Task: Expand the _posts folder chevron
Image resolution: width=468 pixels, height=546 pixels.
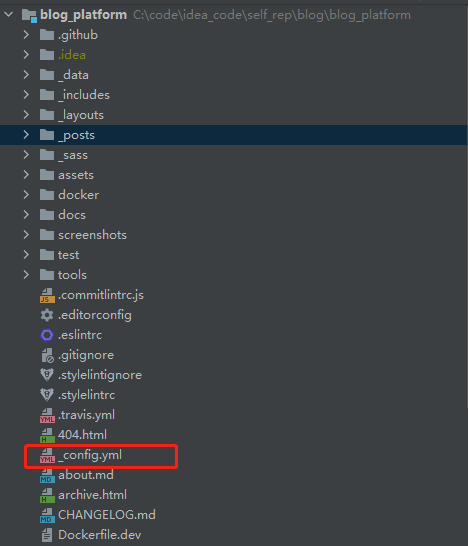Action: click(26, 135)
